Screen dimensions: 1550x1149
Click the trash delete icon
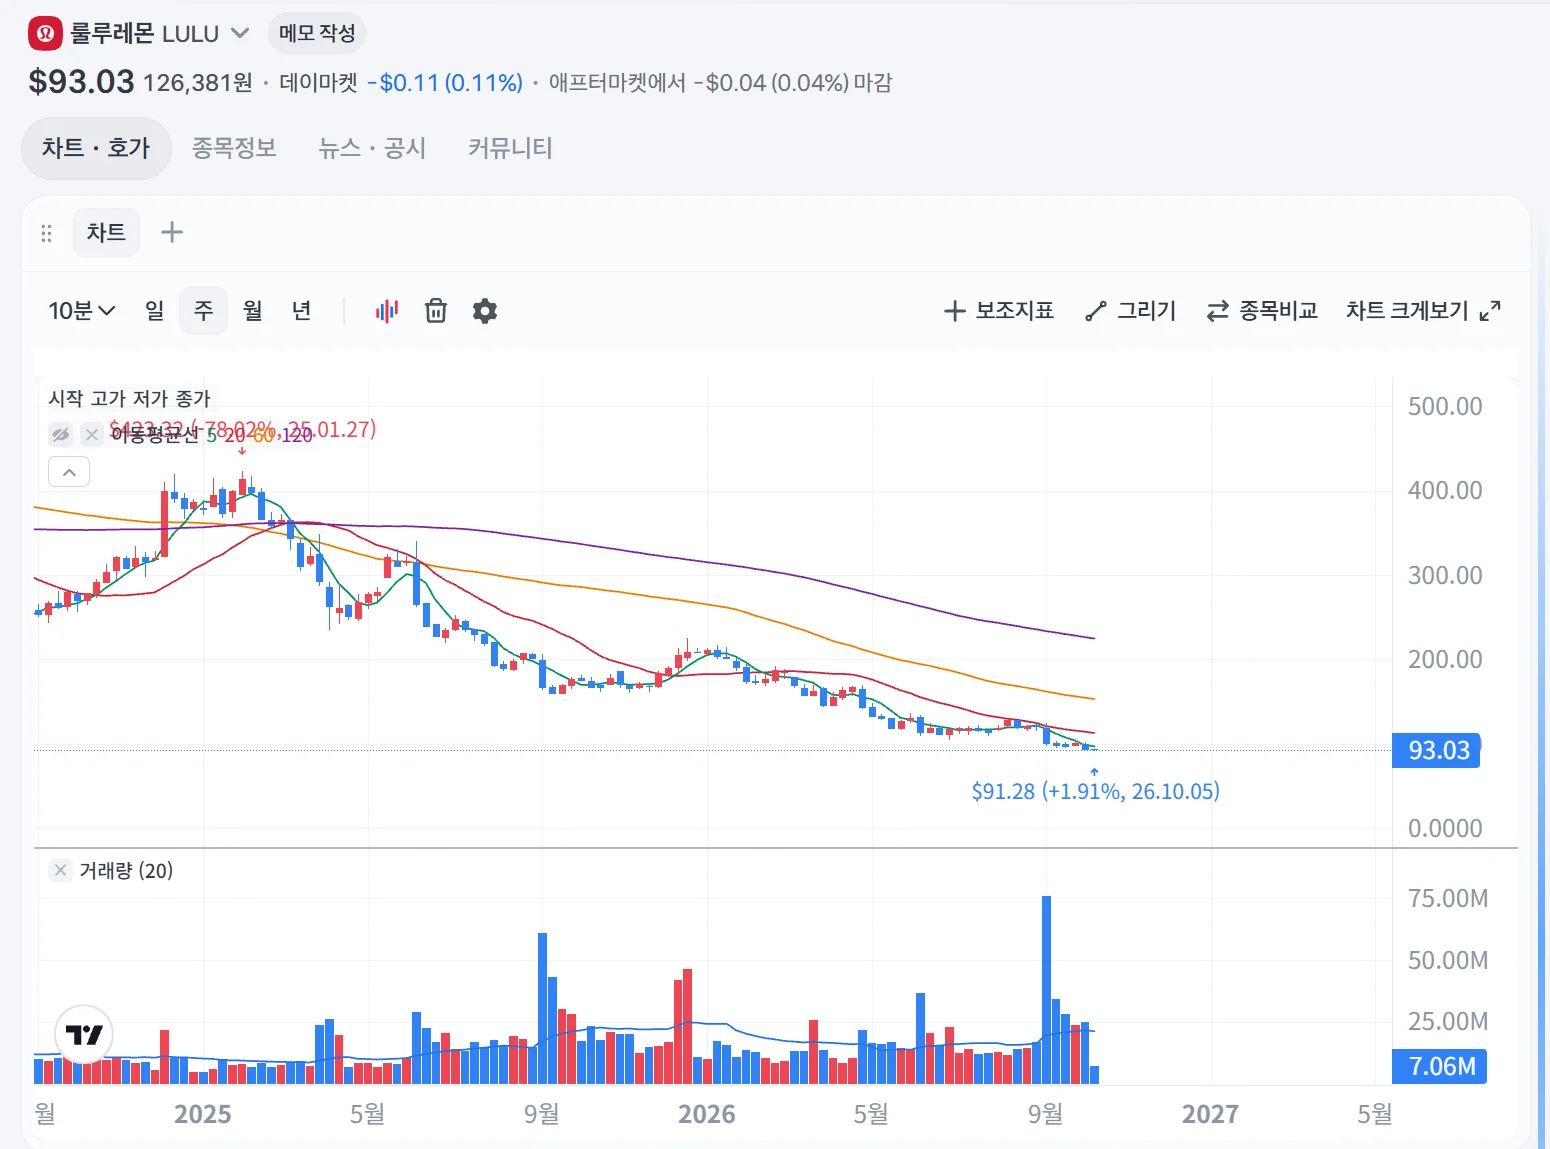point(436,311)
